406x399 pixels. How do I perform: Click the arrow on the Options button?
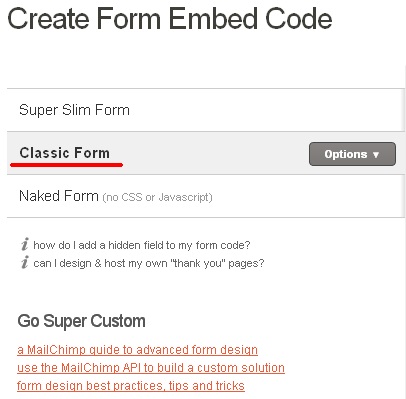(x=376, y=155)
